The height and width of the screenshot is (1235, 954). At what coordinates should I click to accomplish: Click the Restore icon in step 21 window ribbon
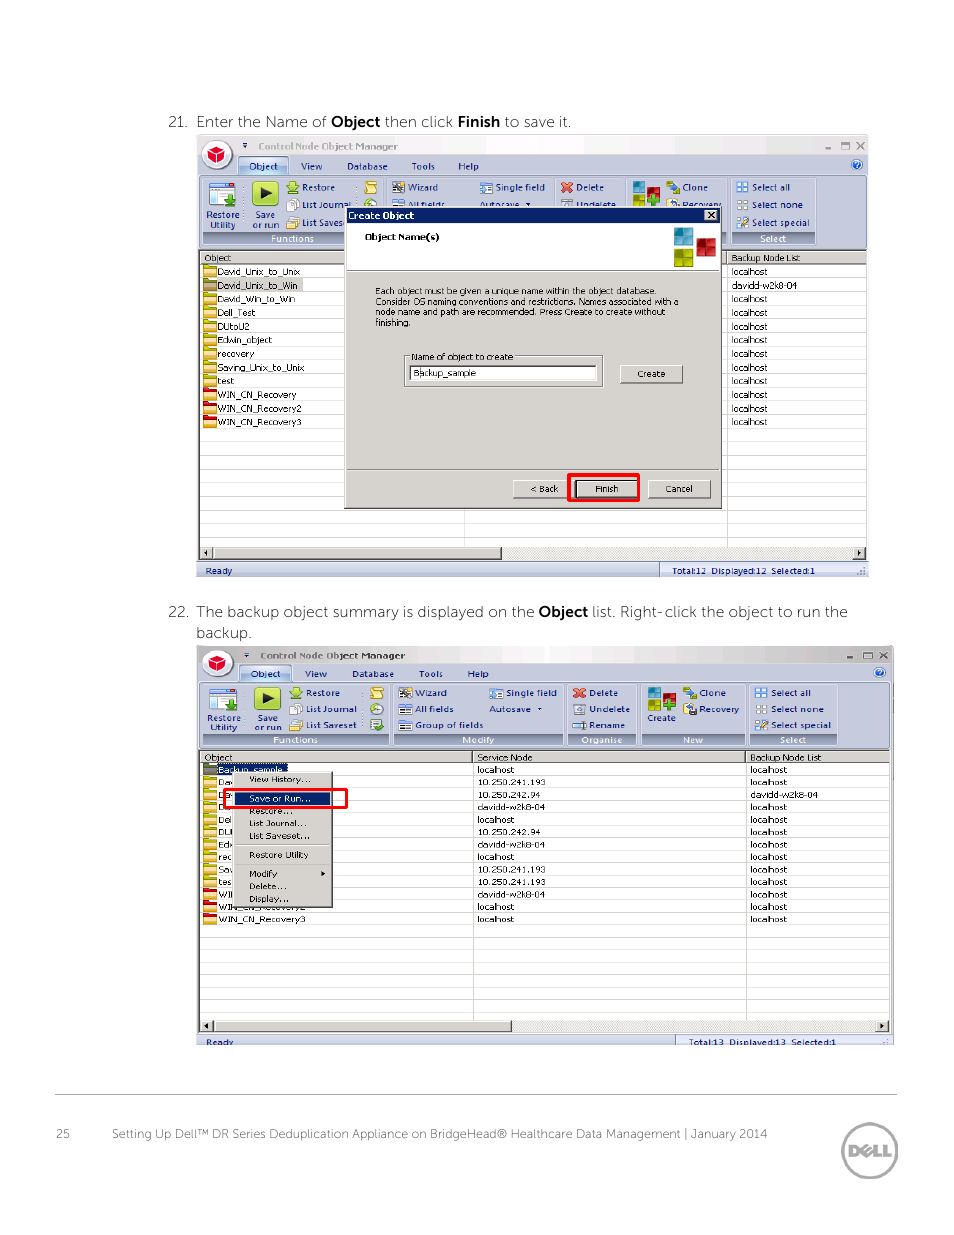point(311,188)
